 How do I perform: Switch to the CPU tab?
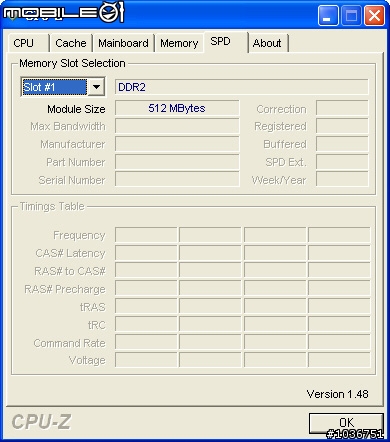(x=28, y=43)
